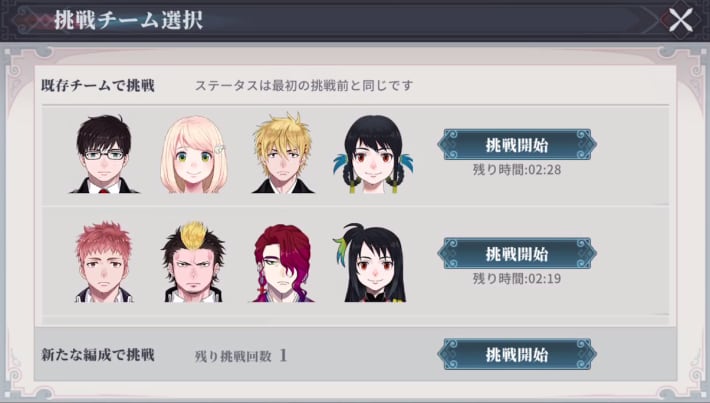The width and height of the screenshot is (710, 403).
Task: Start challenge with the second existing team
Action: [x=517, y=254]
